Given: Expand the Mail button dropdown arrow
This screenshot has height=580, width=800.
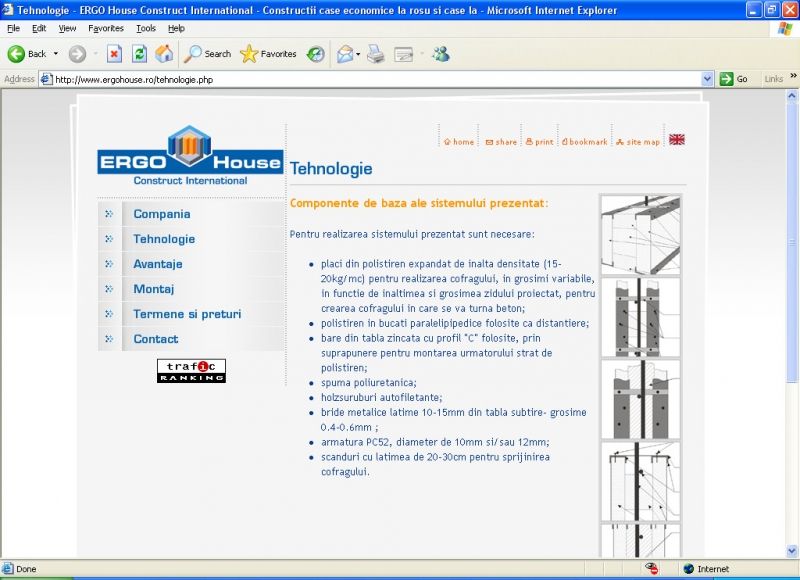Looking at the screenshot, I should [x=357, y=54].
